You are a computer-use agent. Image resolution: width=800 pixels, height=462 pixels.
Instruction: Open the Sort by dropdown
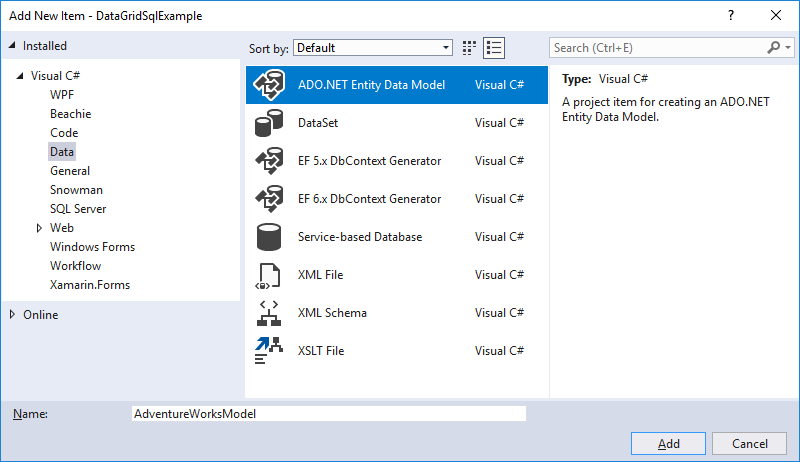pyautogui.click(x=373, y=48)
